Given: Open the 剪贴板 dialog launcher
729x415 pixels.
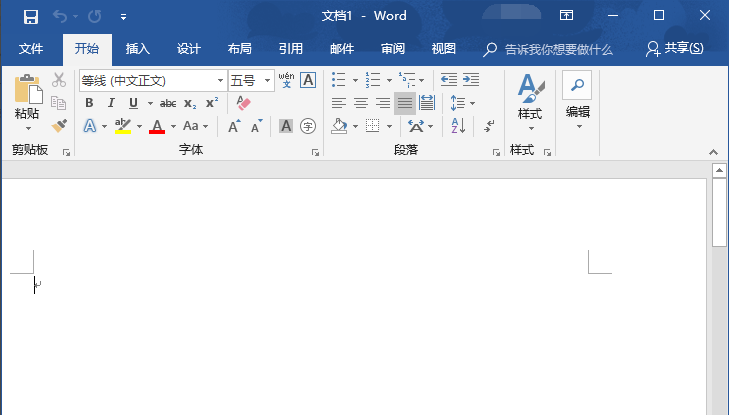Looking at the screenshot, I should (x=66, y=152).
